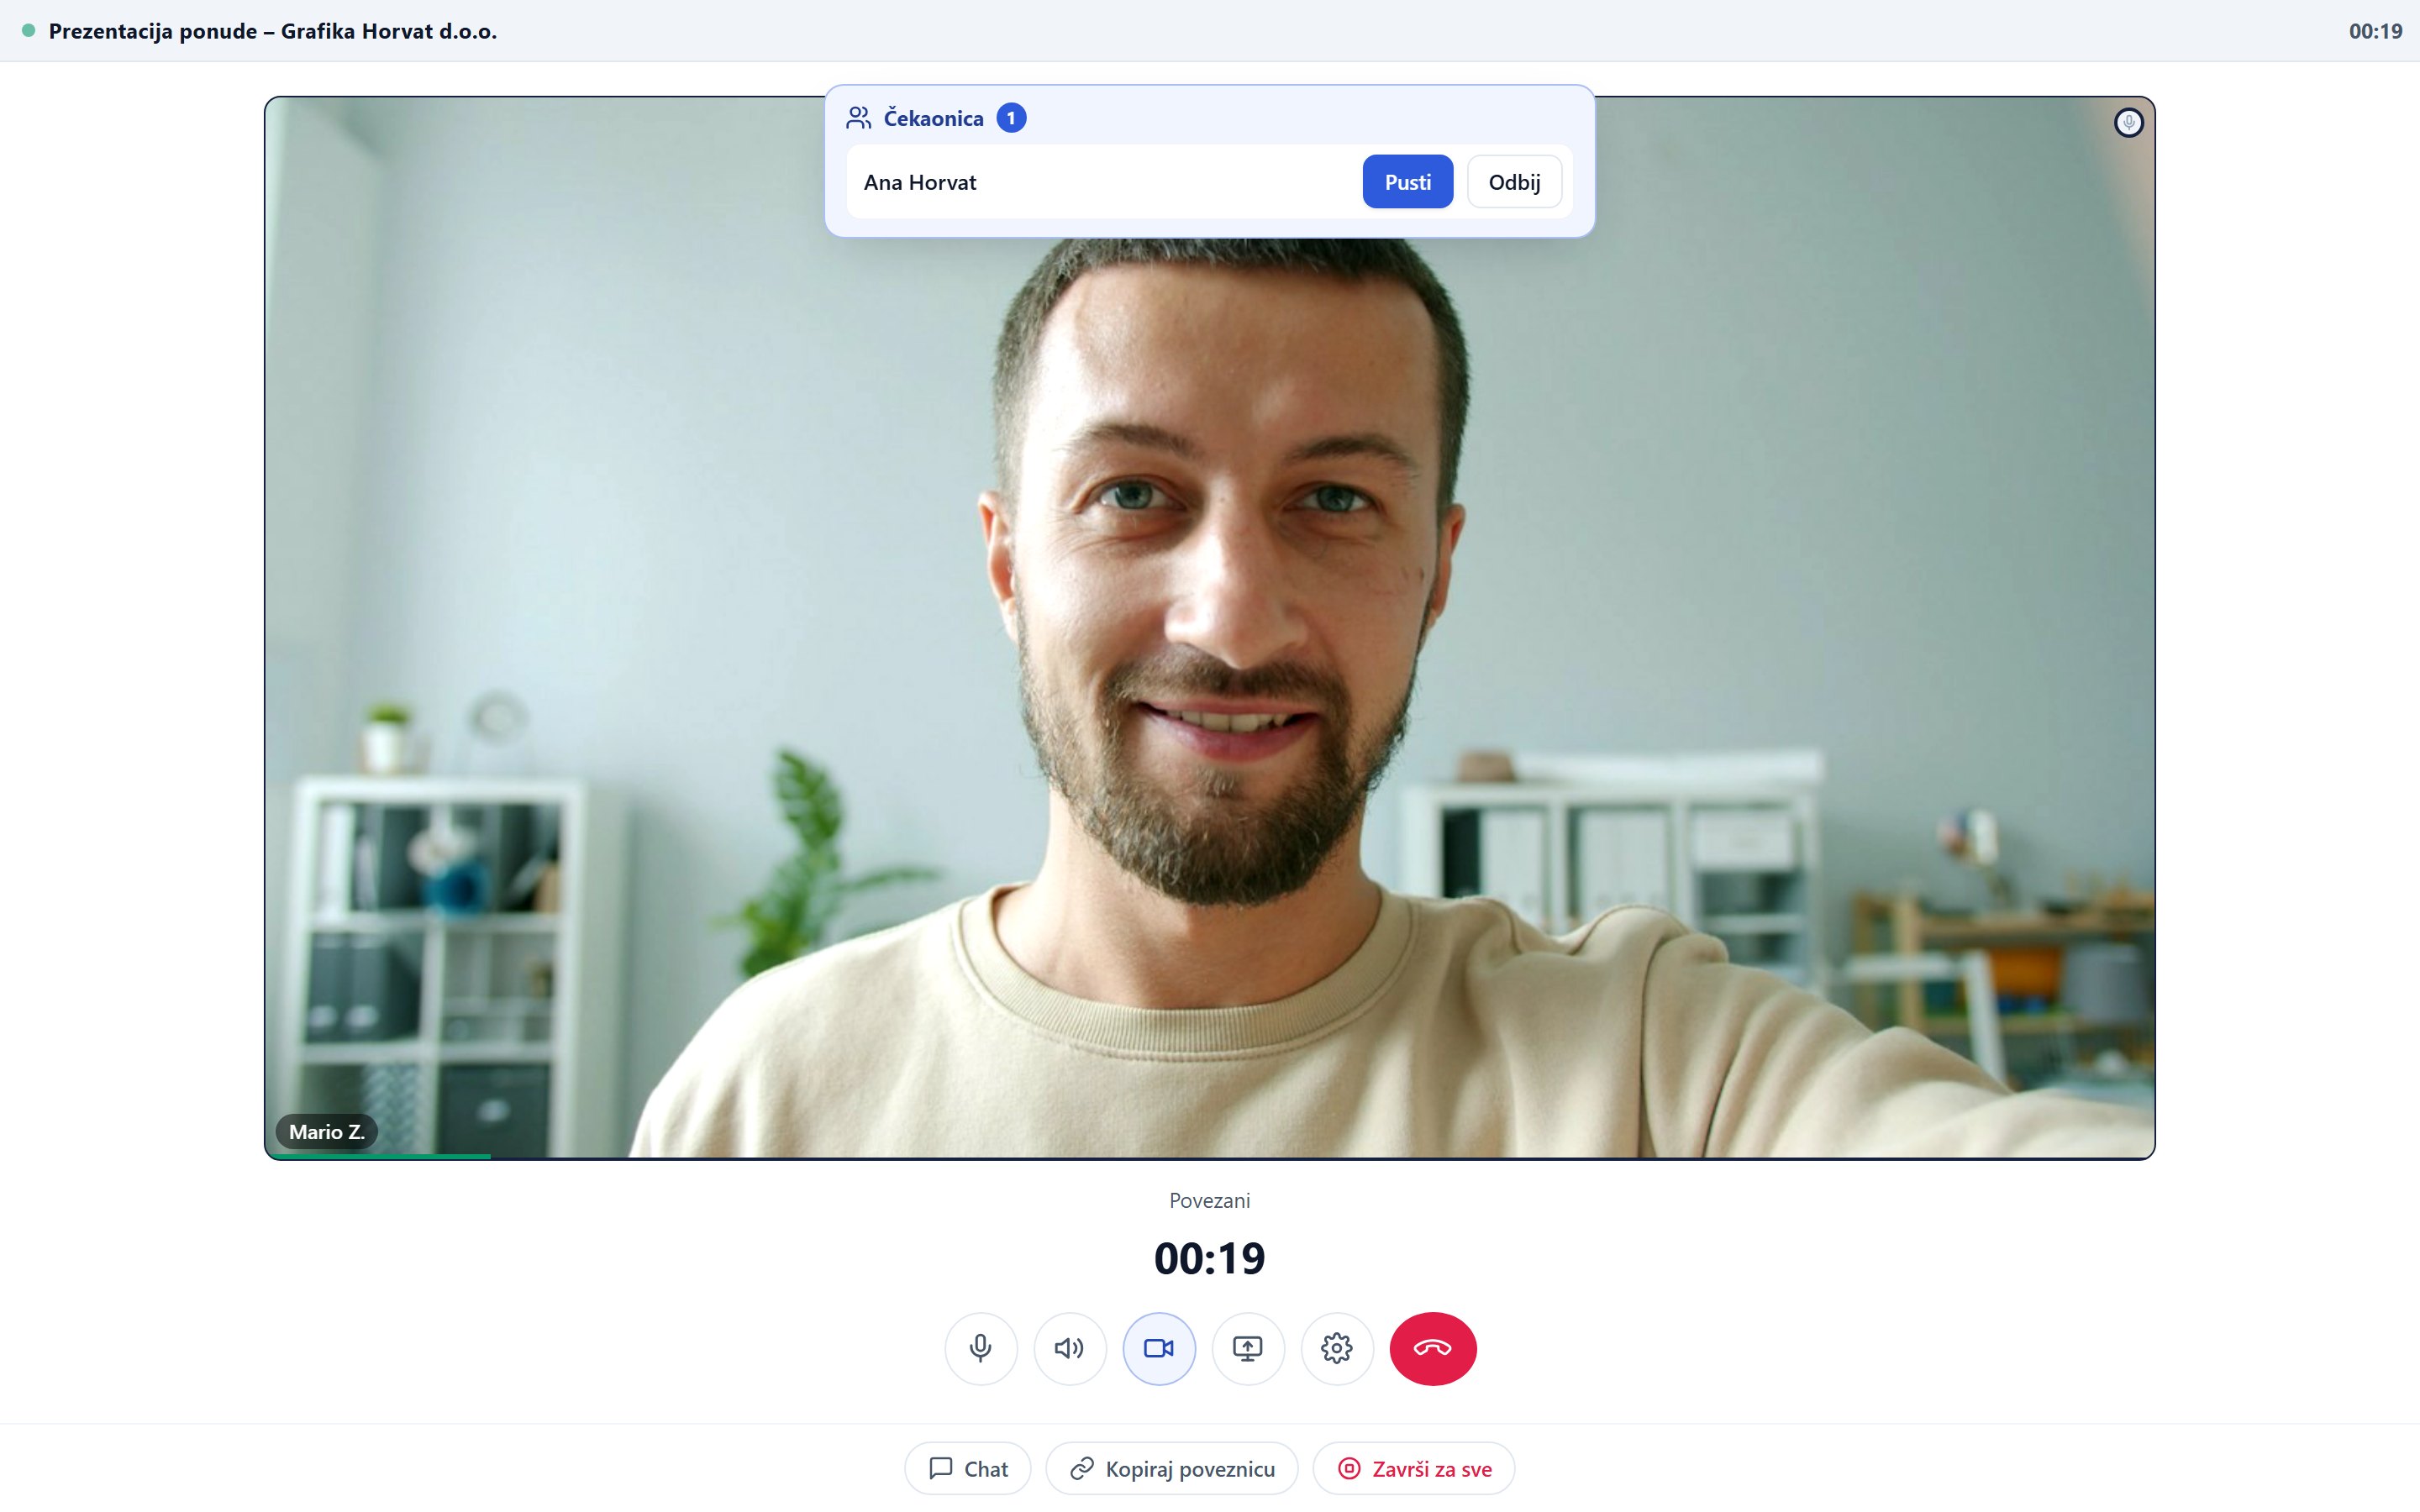
Task: Start screen sharing
Action: pyautogui.click(x=1247, y=1348)
